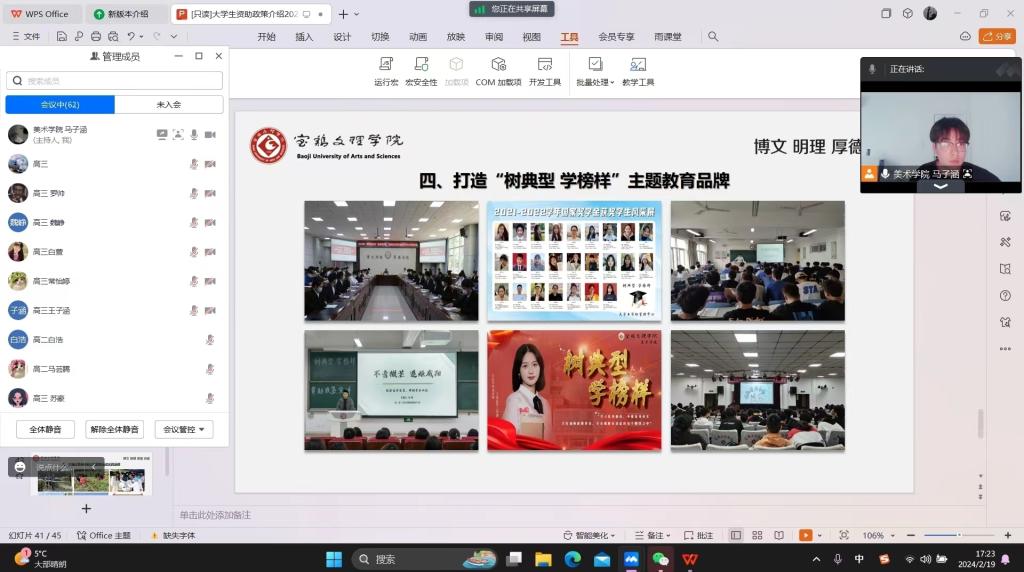Click the zoom slider in status bar
1024x572 pixels.
[959, 535]
